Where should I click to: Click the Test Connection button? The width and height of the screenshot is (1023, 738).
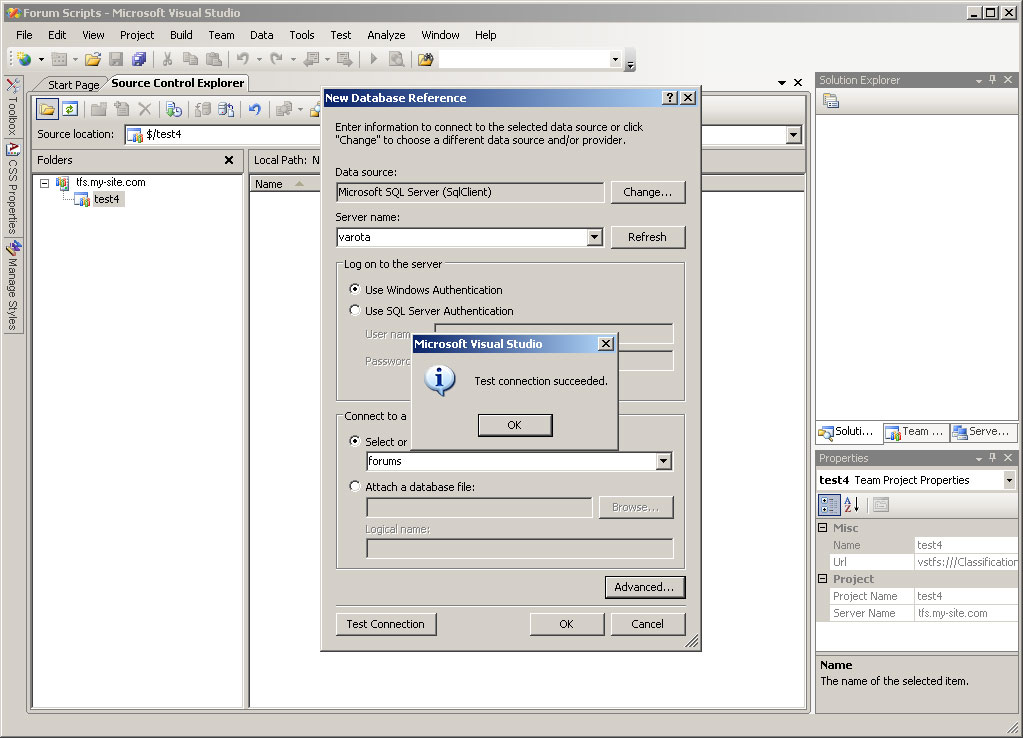click(x=386, y=624)
